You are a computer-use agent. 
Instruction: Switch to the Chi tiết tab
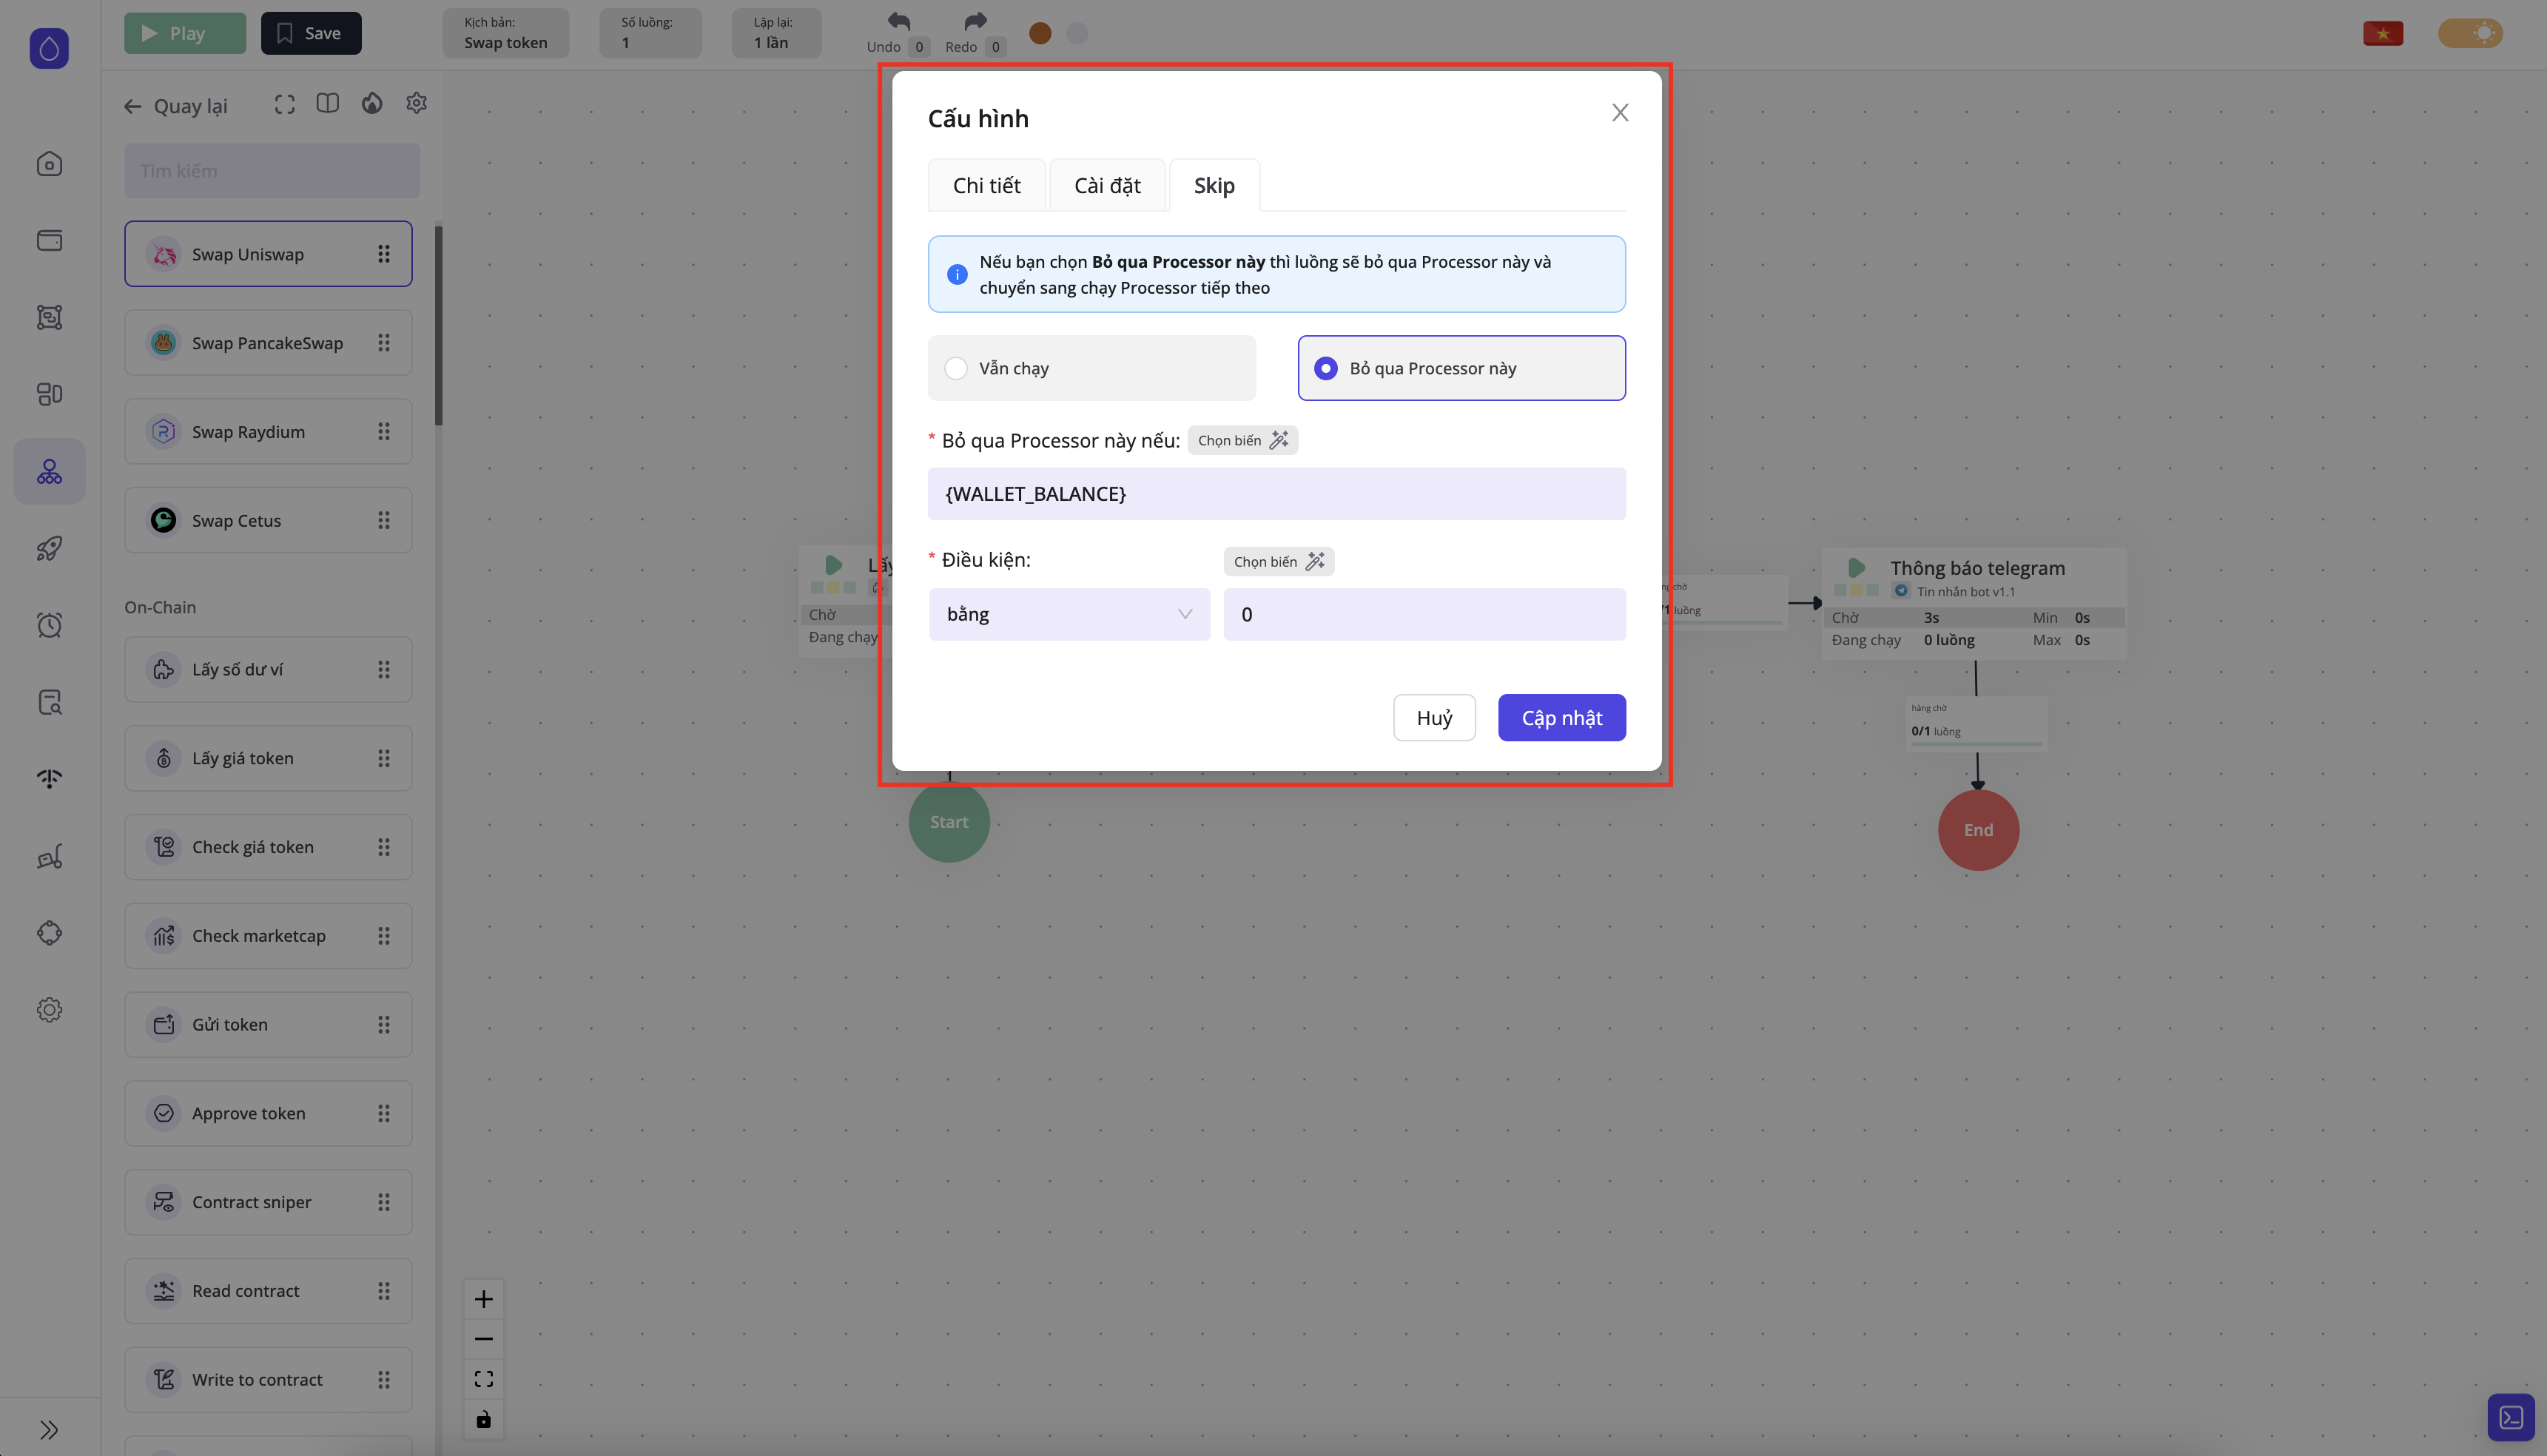(986, 186)
